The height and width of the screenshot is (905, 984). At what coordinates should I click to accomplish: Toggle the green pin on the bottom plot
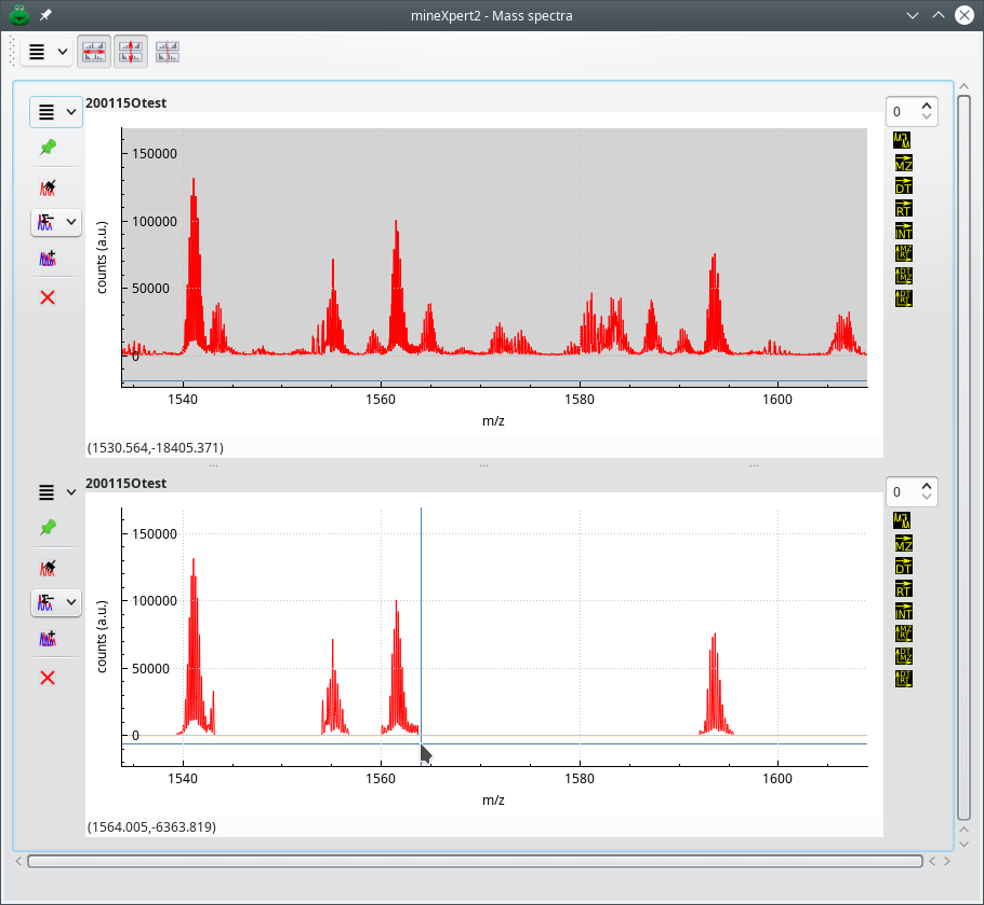tap(47, 527)
